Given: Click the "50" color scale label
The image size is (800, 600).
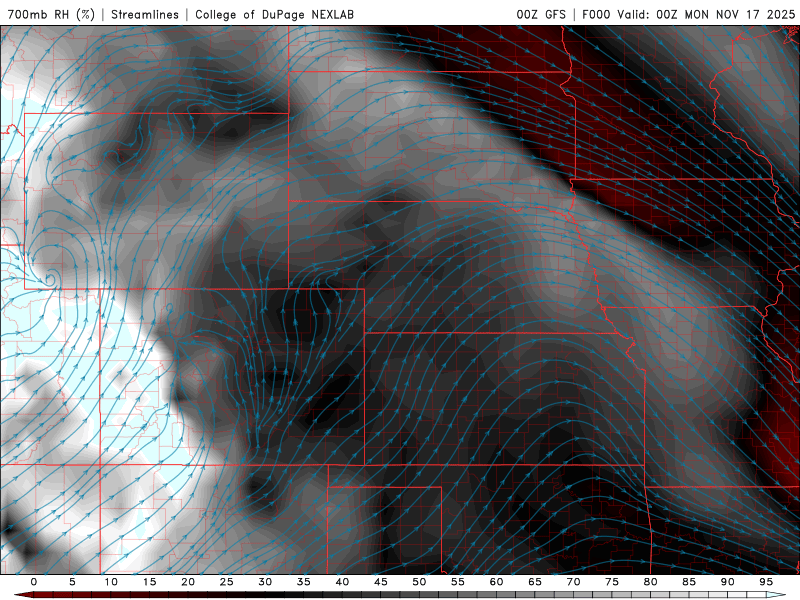Looking at the screenshot, I should coord(419,582).
